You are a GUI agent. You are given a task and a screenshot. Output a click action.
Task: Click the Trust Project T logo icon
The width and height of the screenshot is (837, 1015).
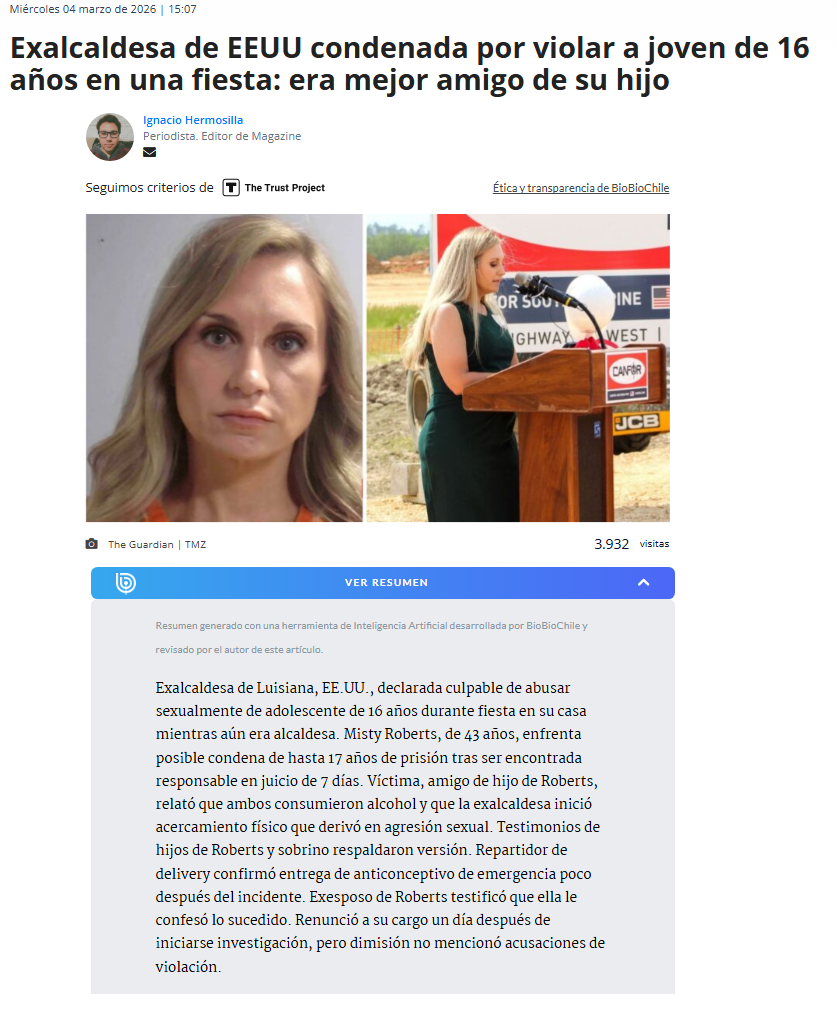click(231, 188)
